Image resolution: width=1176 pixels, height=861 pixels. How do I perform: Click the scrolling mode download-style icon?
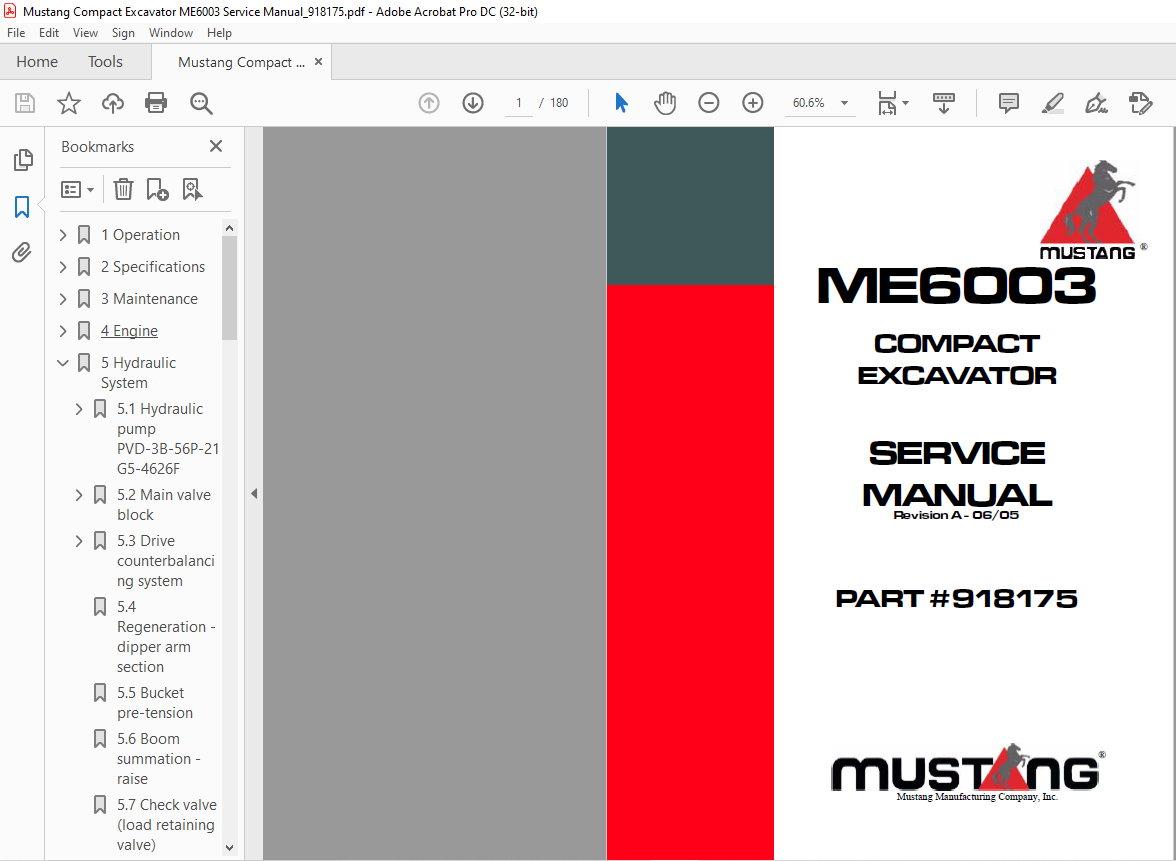coord(944,103)
